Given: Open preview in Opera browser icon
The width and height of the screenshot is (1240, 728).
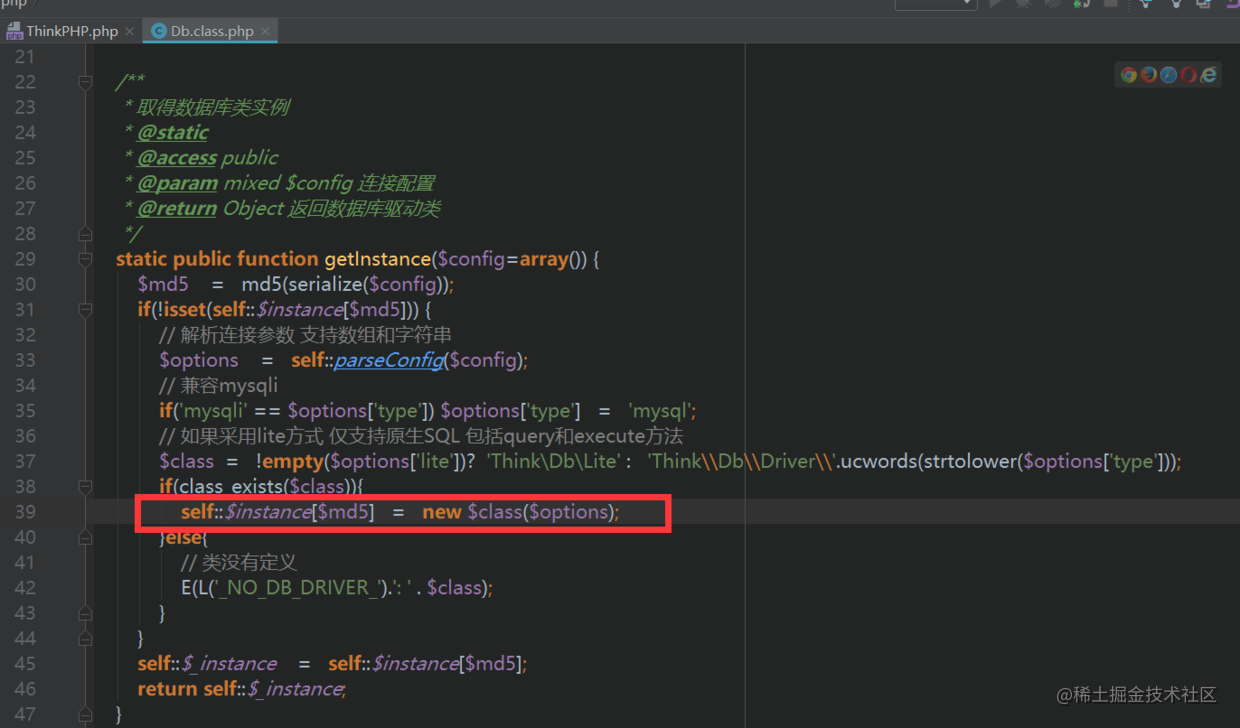Looking at the screenshot, I should (1189, 75).
